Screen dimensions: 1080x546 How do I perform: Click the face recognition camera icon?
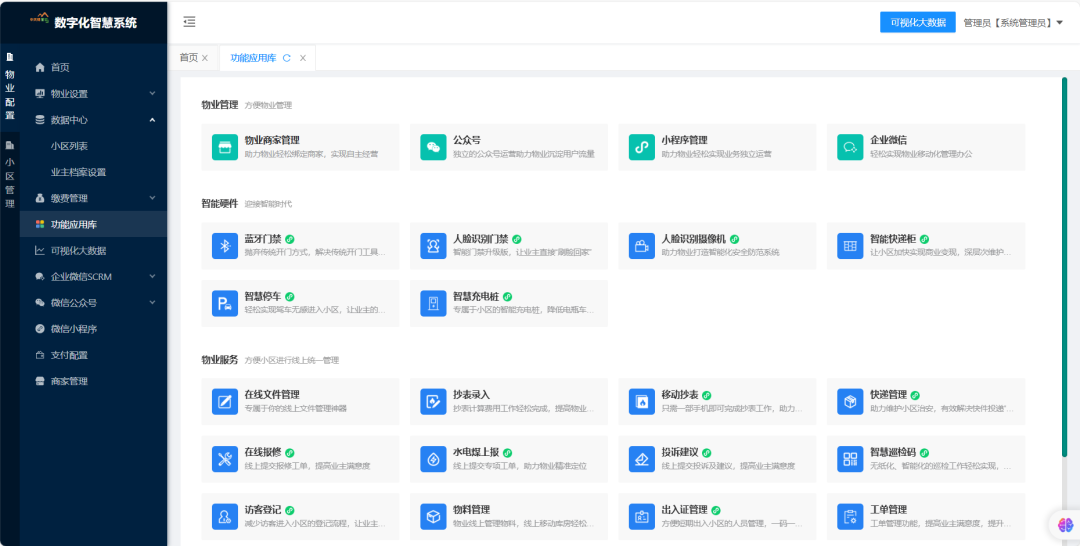click(641, 246)
